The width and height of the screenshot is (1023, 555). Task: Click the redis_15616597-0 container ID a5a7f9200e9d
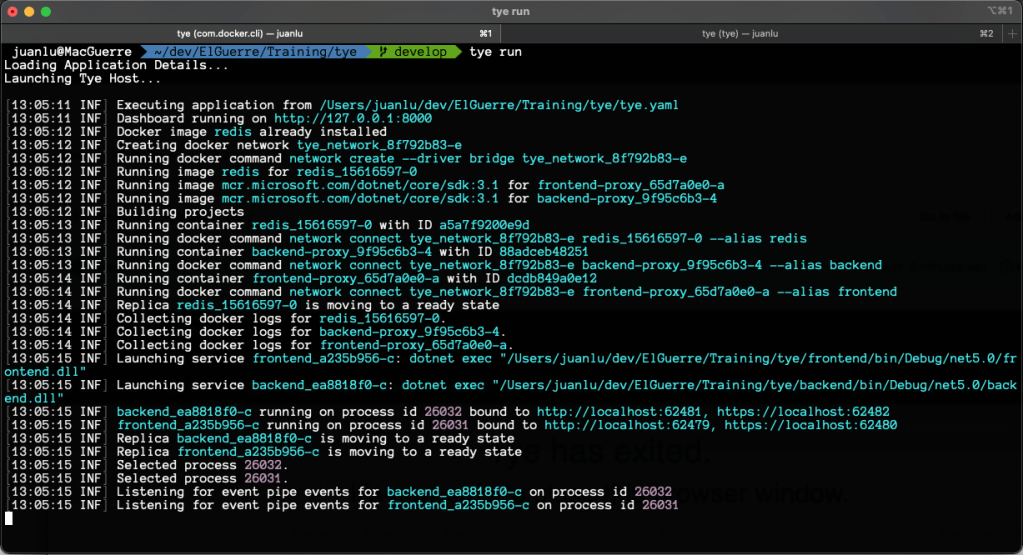[x=483, y=225]
